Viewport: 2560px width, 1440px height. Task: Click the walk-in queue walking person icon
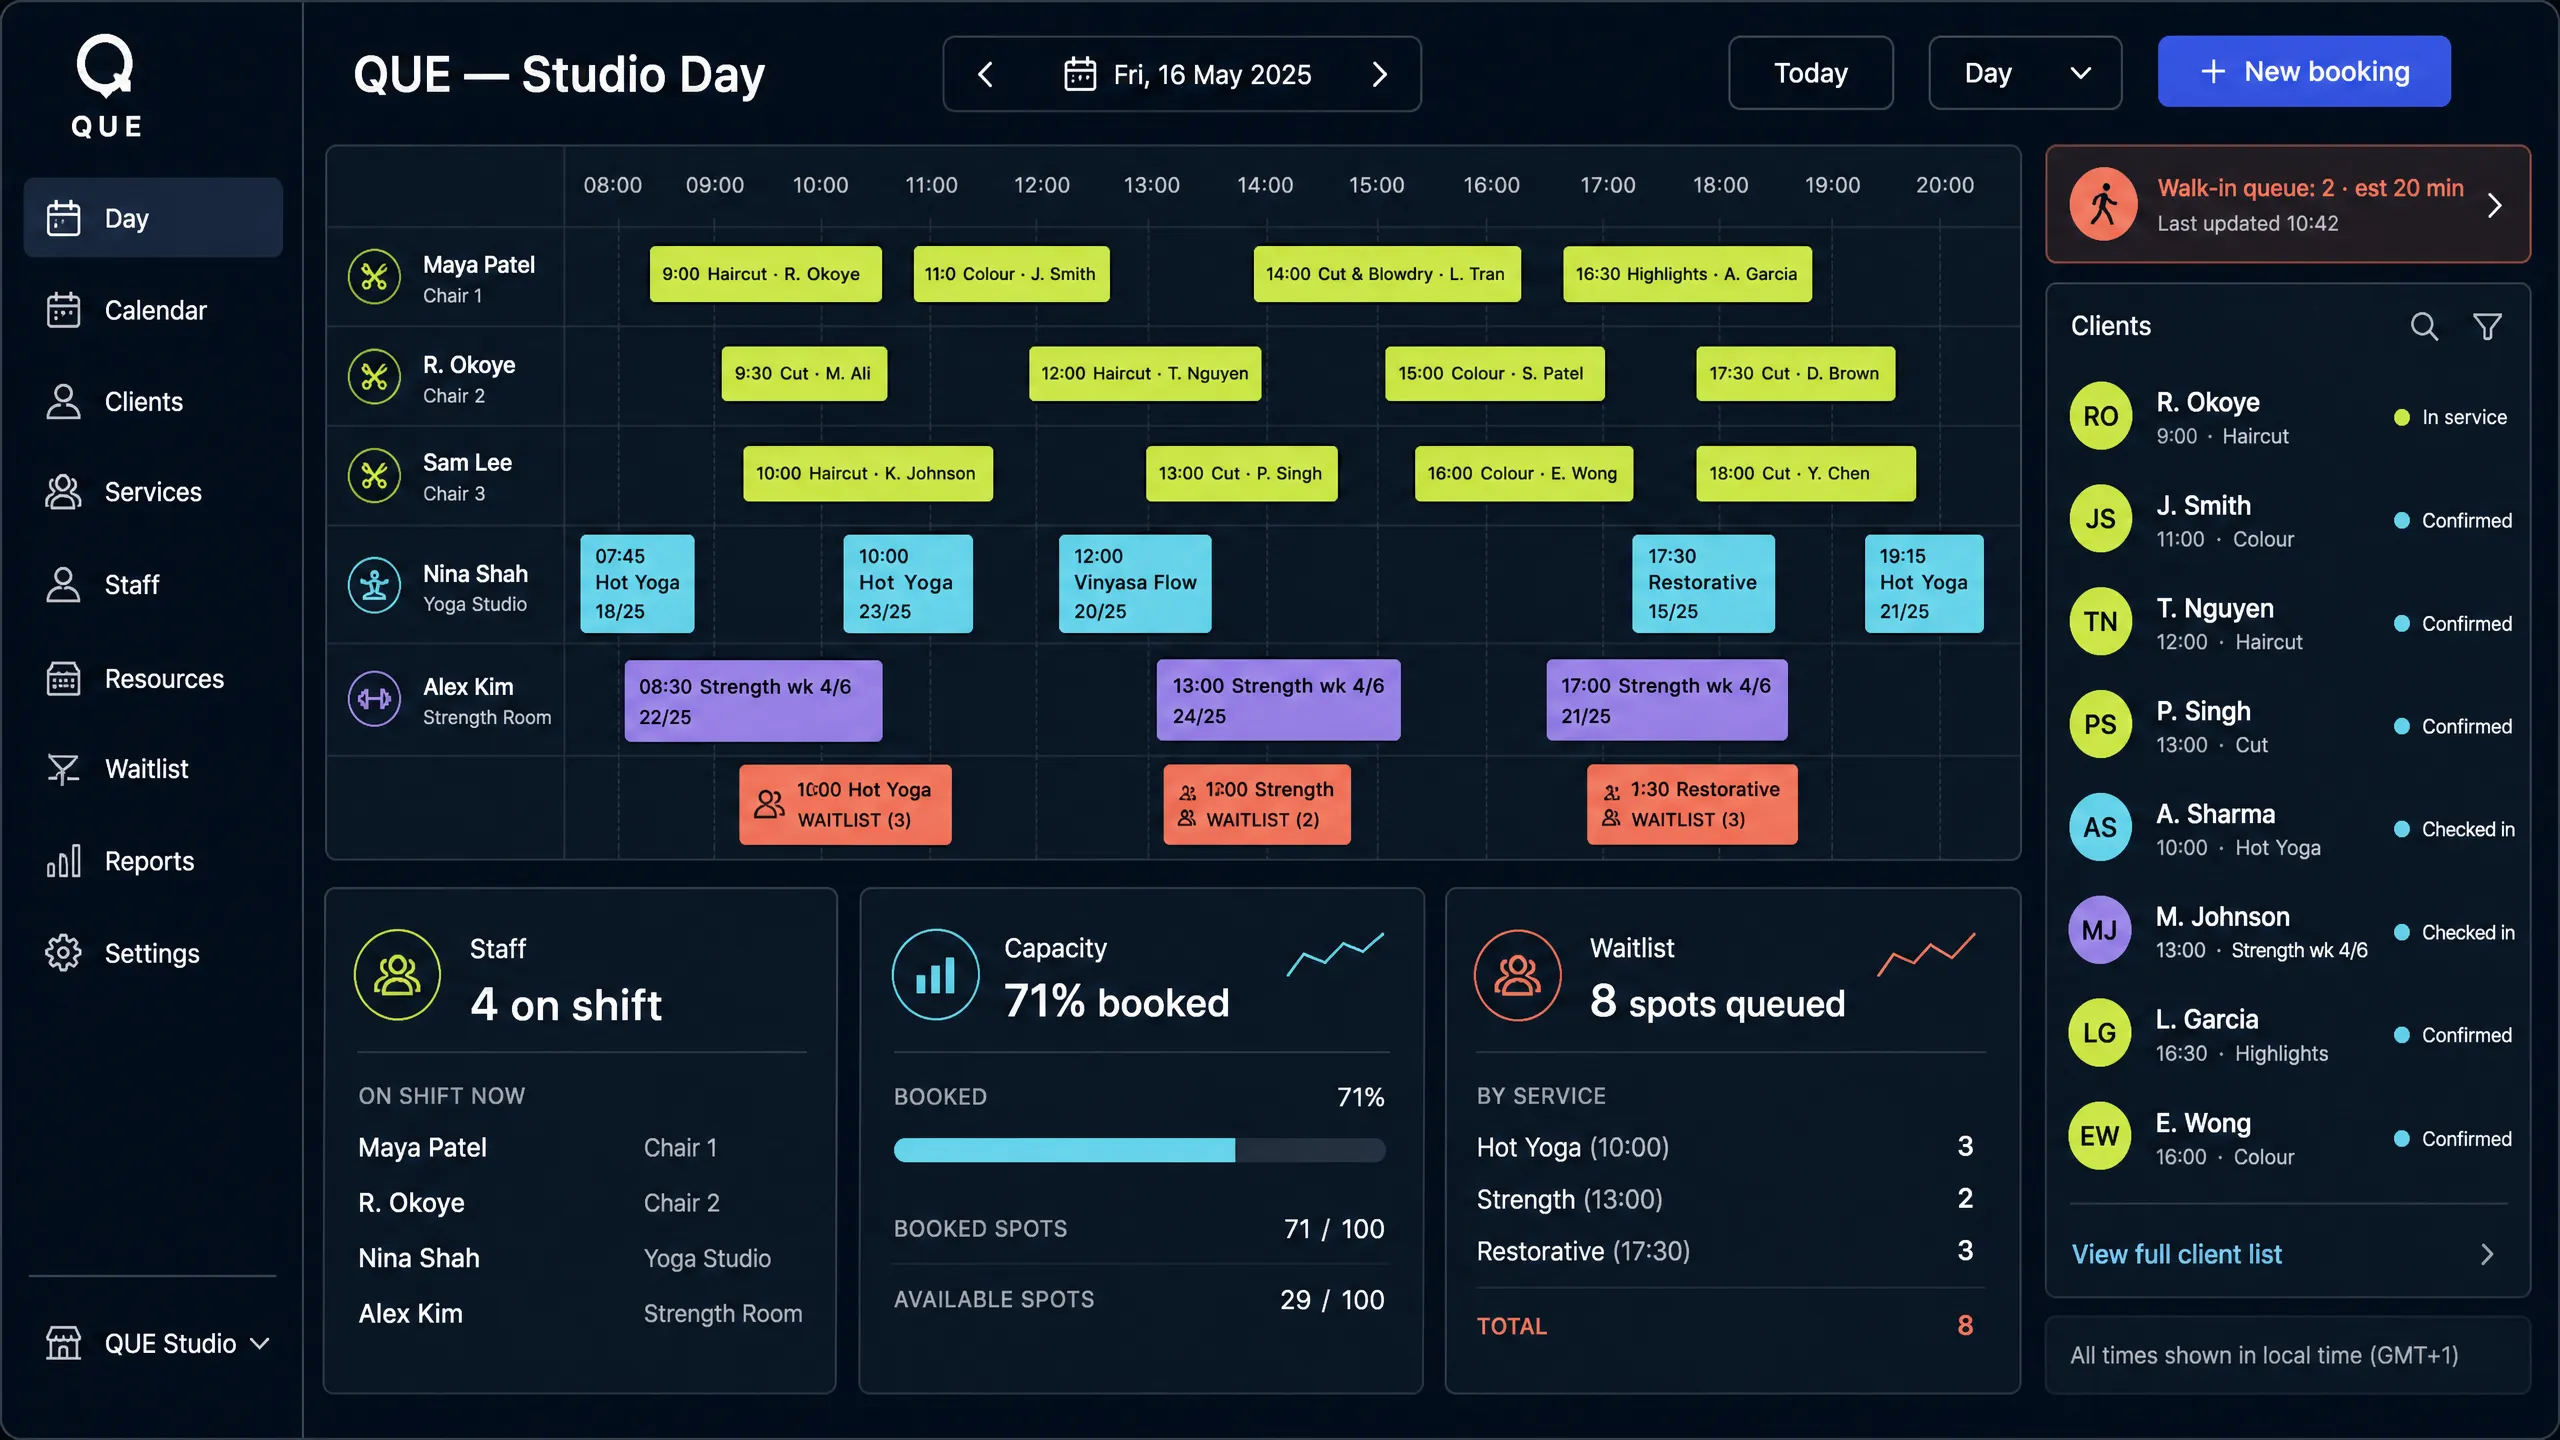coord(2103,204)
